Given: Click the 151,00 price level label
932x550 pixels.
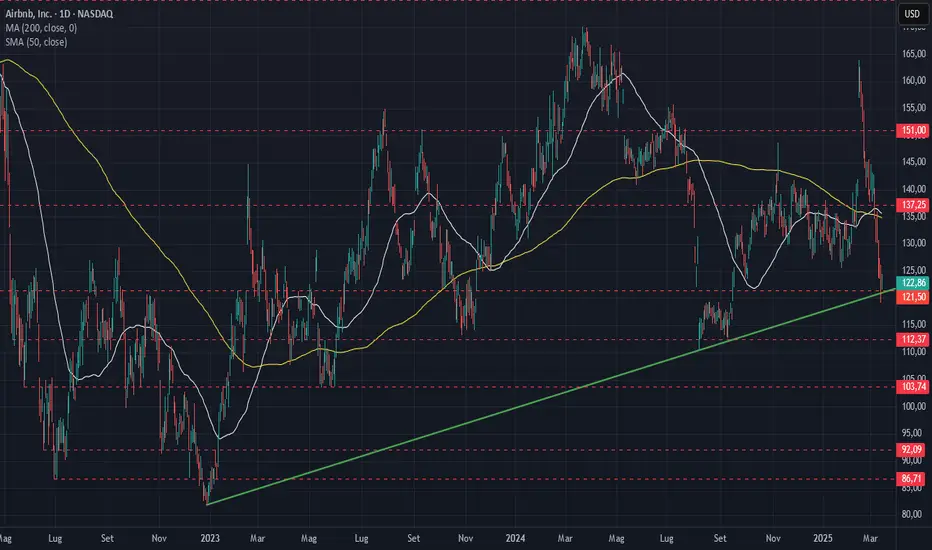Looking at the screenshot, I should pyautogui.click(x=912, y=130).
